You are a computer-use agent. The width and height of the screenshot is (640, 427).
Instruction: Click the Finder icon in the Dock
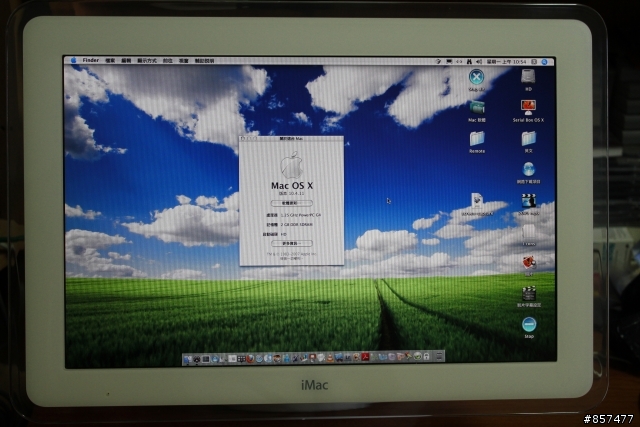point(187,359)
